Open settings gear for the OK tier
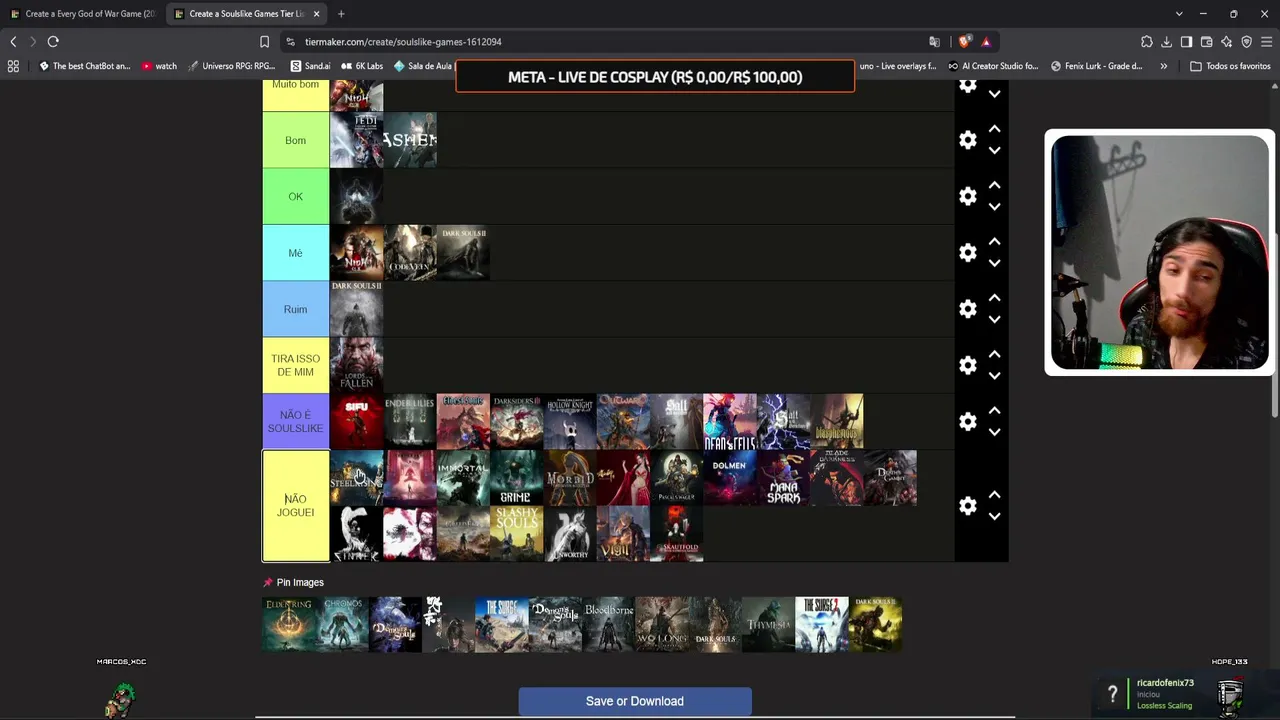 pyautogui.click(x=967, y=197)
